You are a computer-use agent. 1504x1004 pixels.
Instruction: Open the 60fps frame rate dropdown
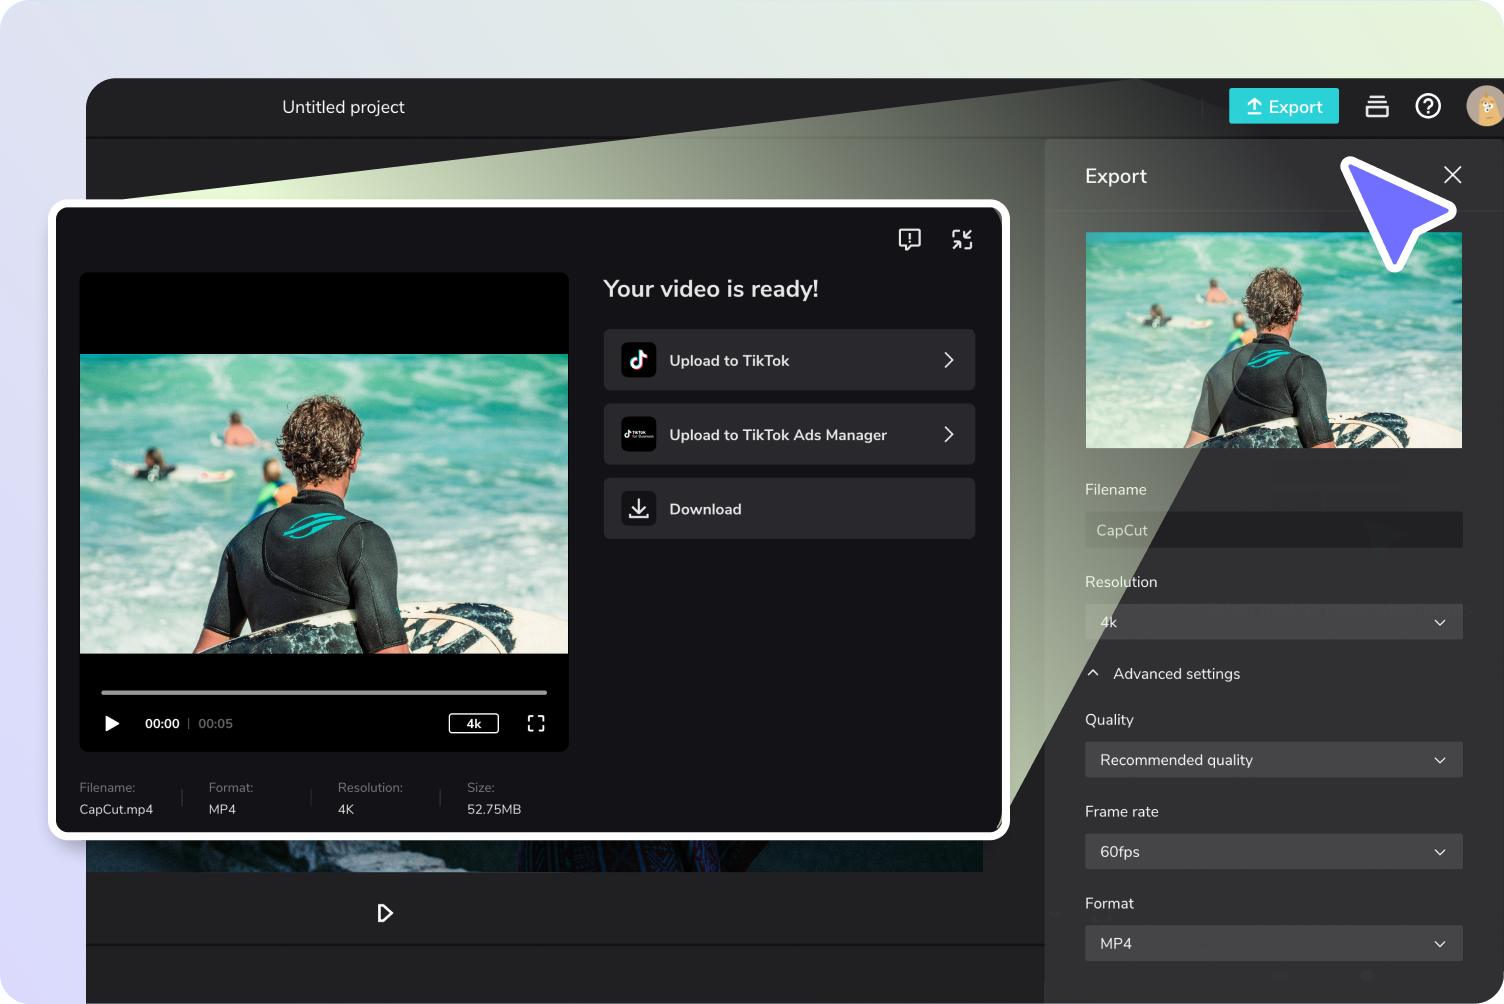pos(1273,852)
